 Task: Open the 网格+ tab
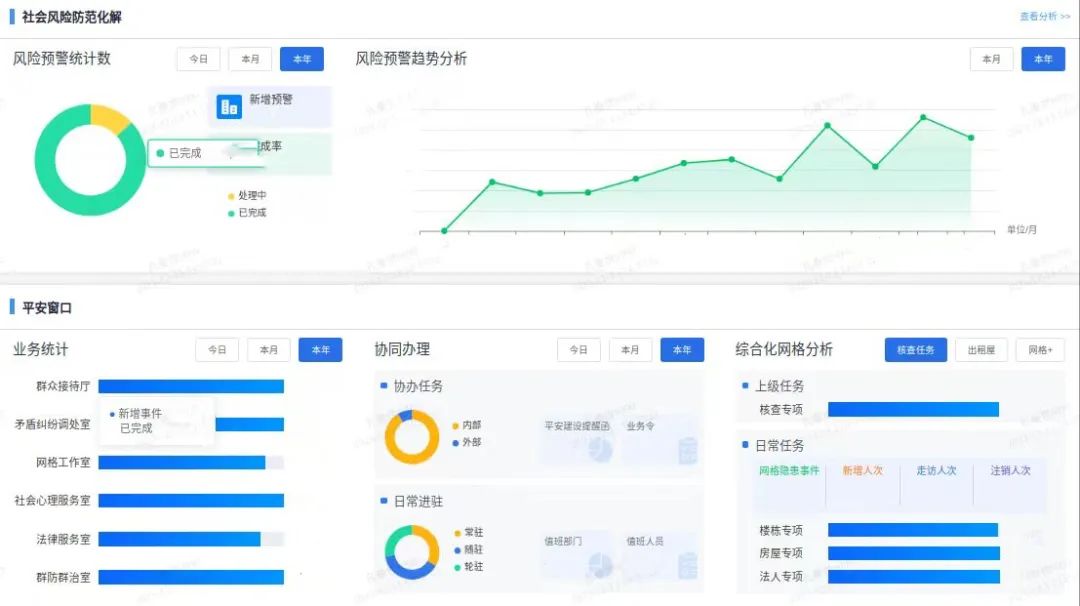[1040, 350]
